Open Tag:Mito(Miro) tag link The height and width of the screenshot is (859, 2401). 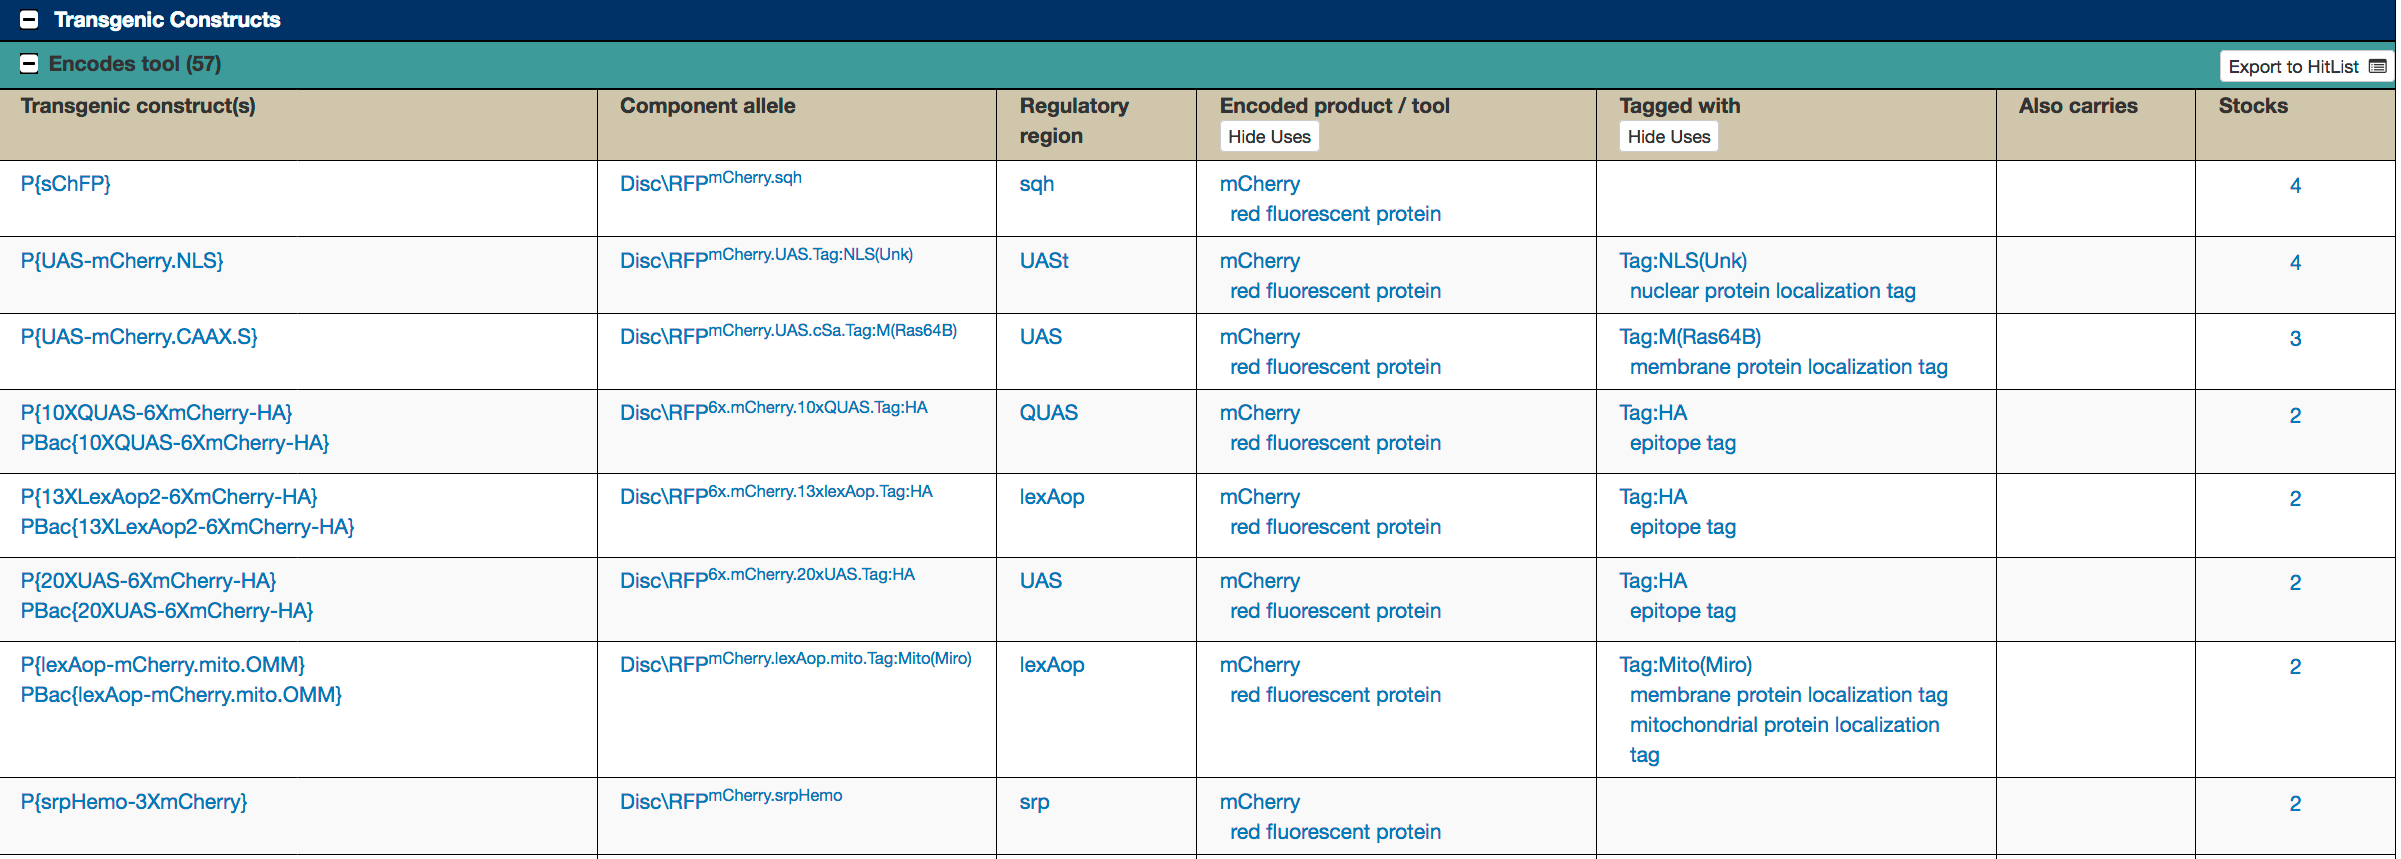click(1686, 665)
